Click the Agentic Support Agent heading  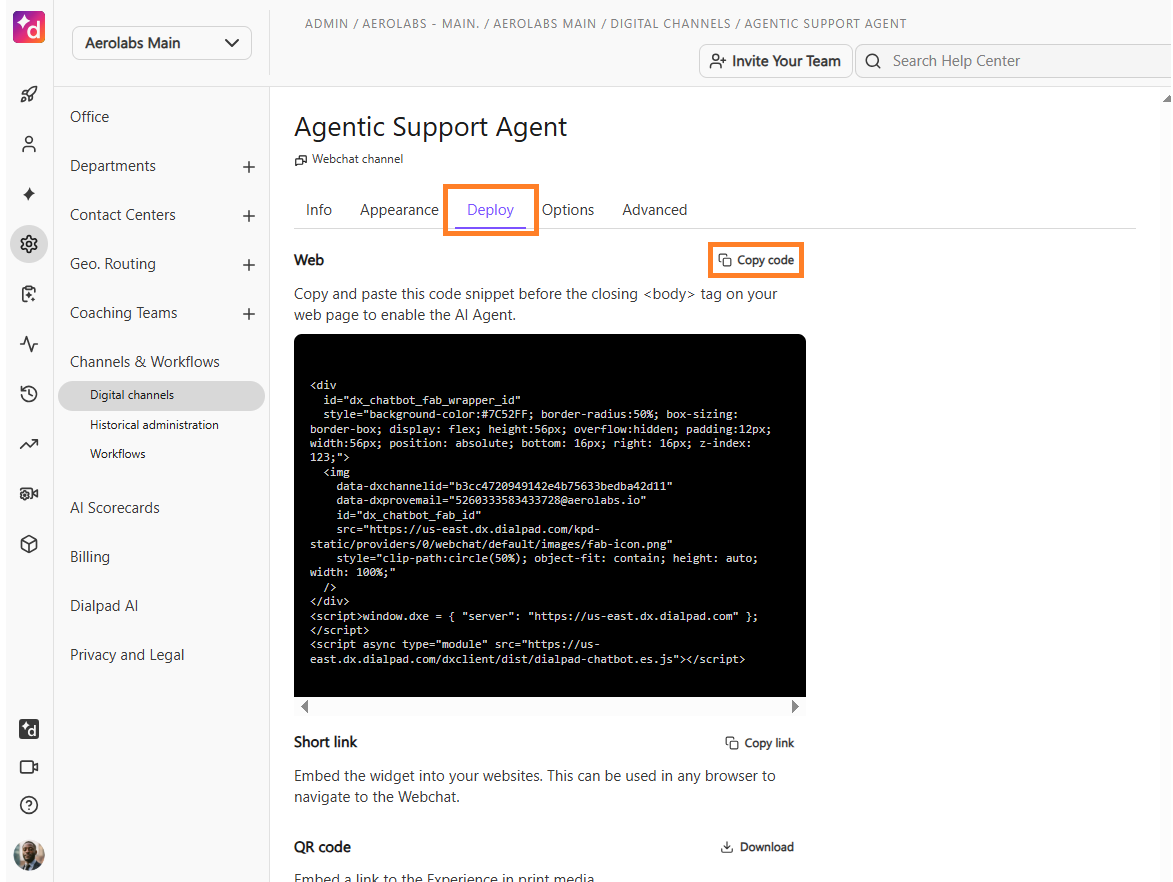pos(430,127)
